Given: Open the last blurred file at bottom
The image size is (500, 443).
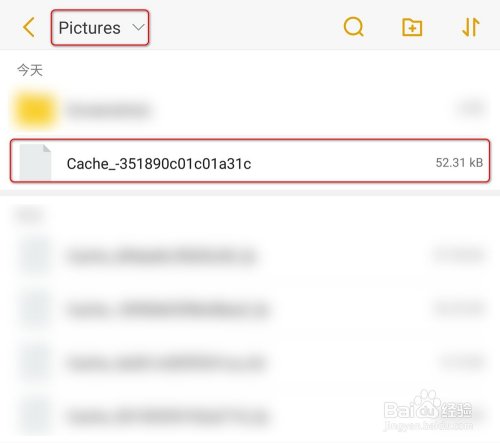Looking at the screenshot, I should pyautogui.click(x=250, y=417).
